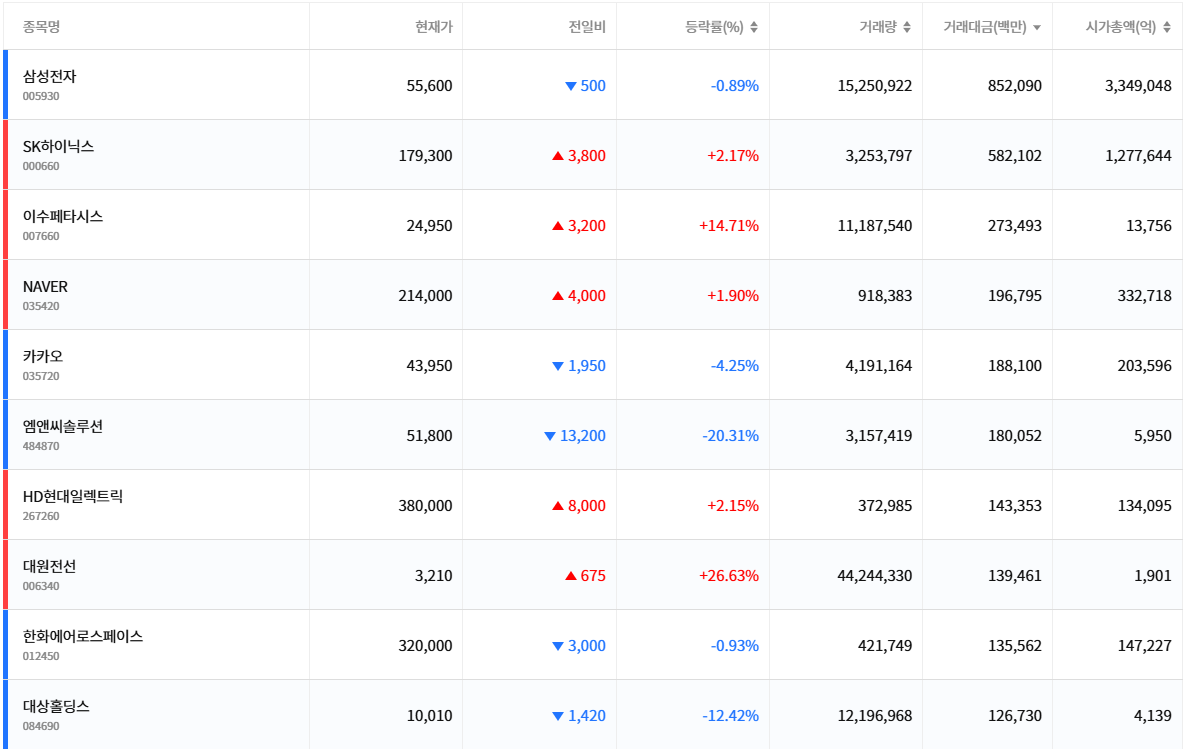The height and width of the screenshot is (749, 1192).
Task: Click stock code 000660
Action: [x=41, y=167]
